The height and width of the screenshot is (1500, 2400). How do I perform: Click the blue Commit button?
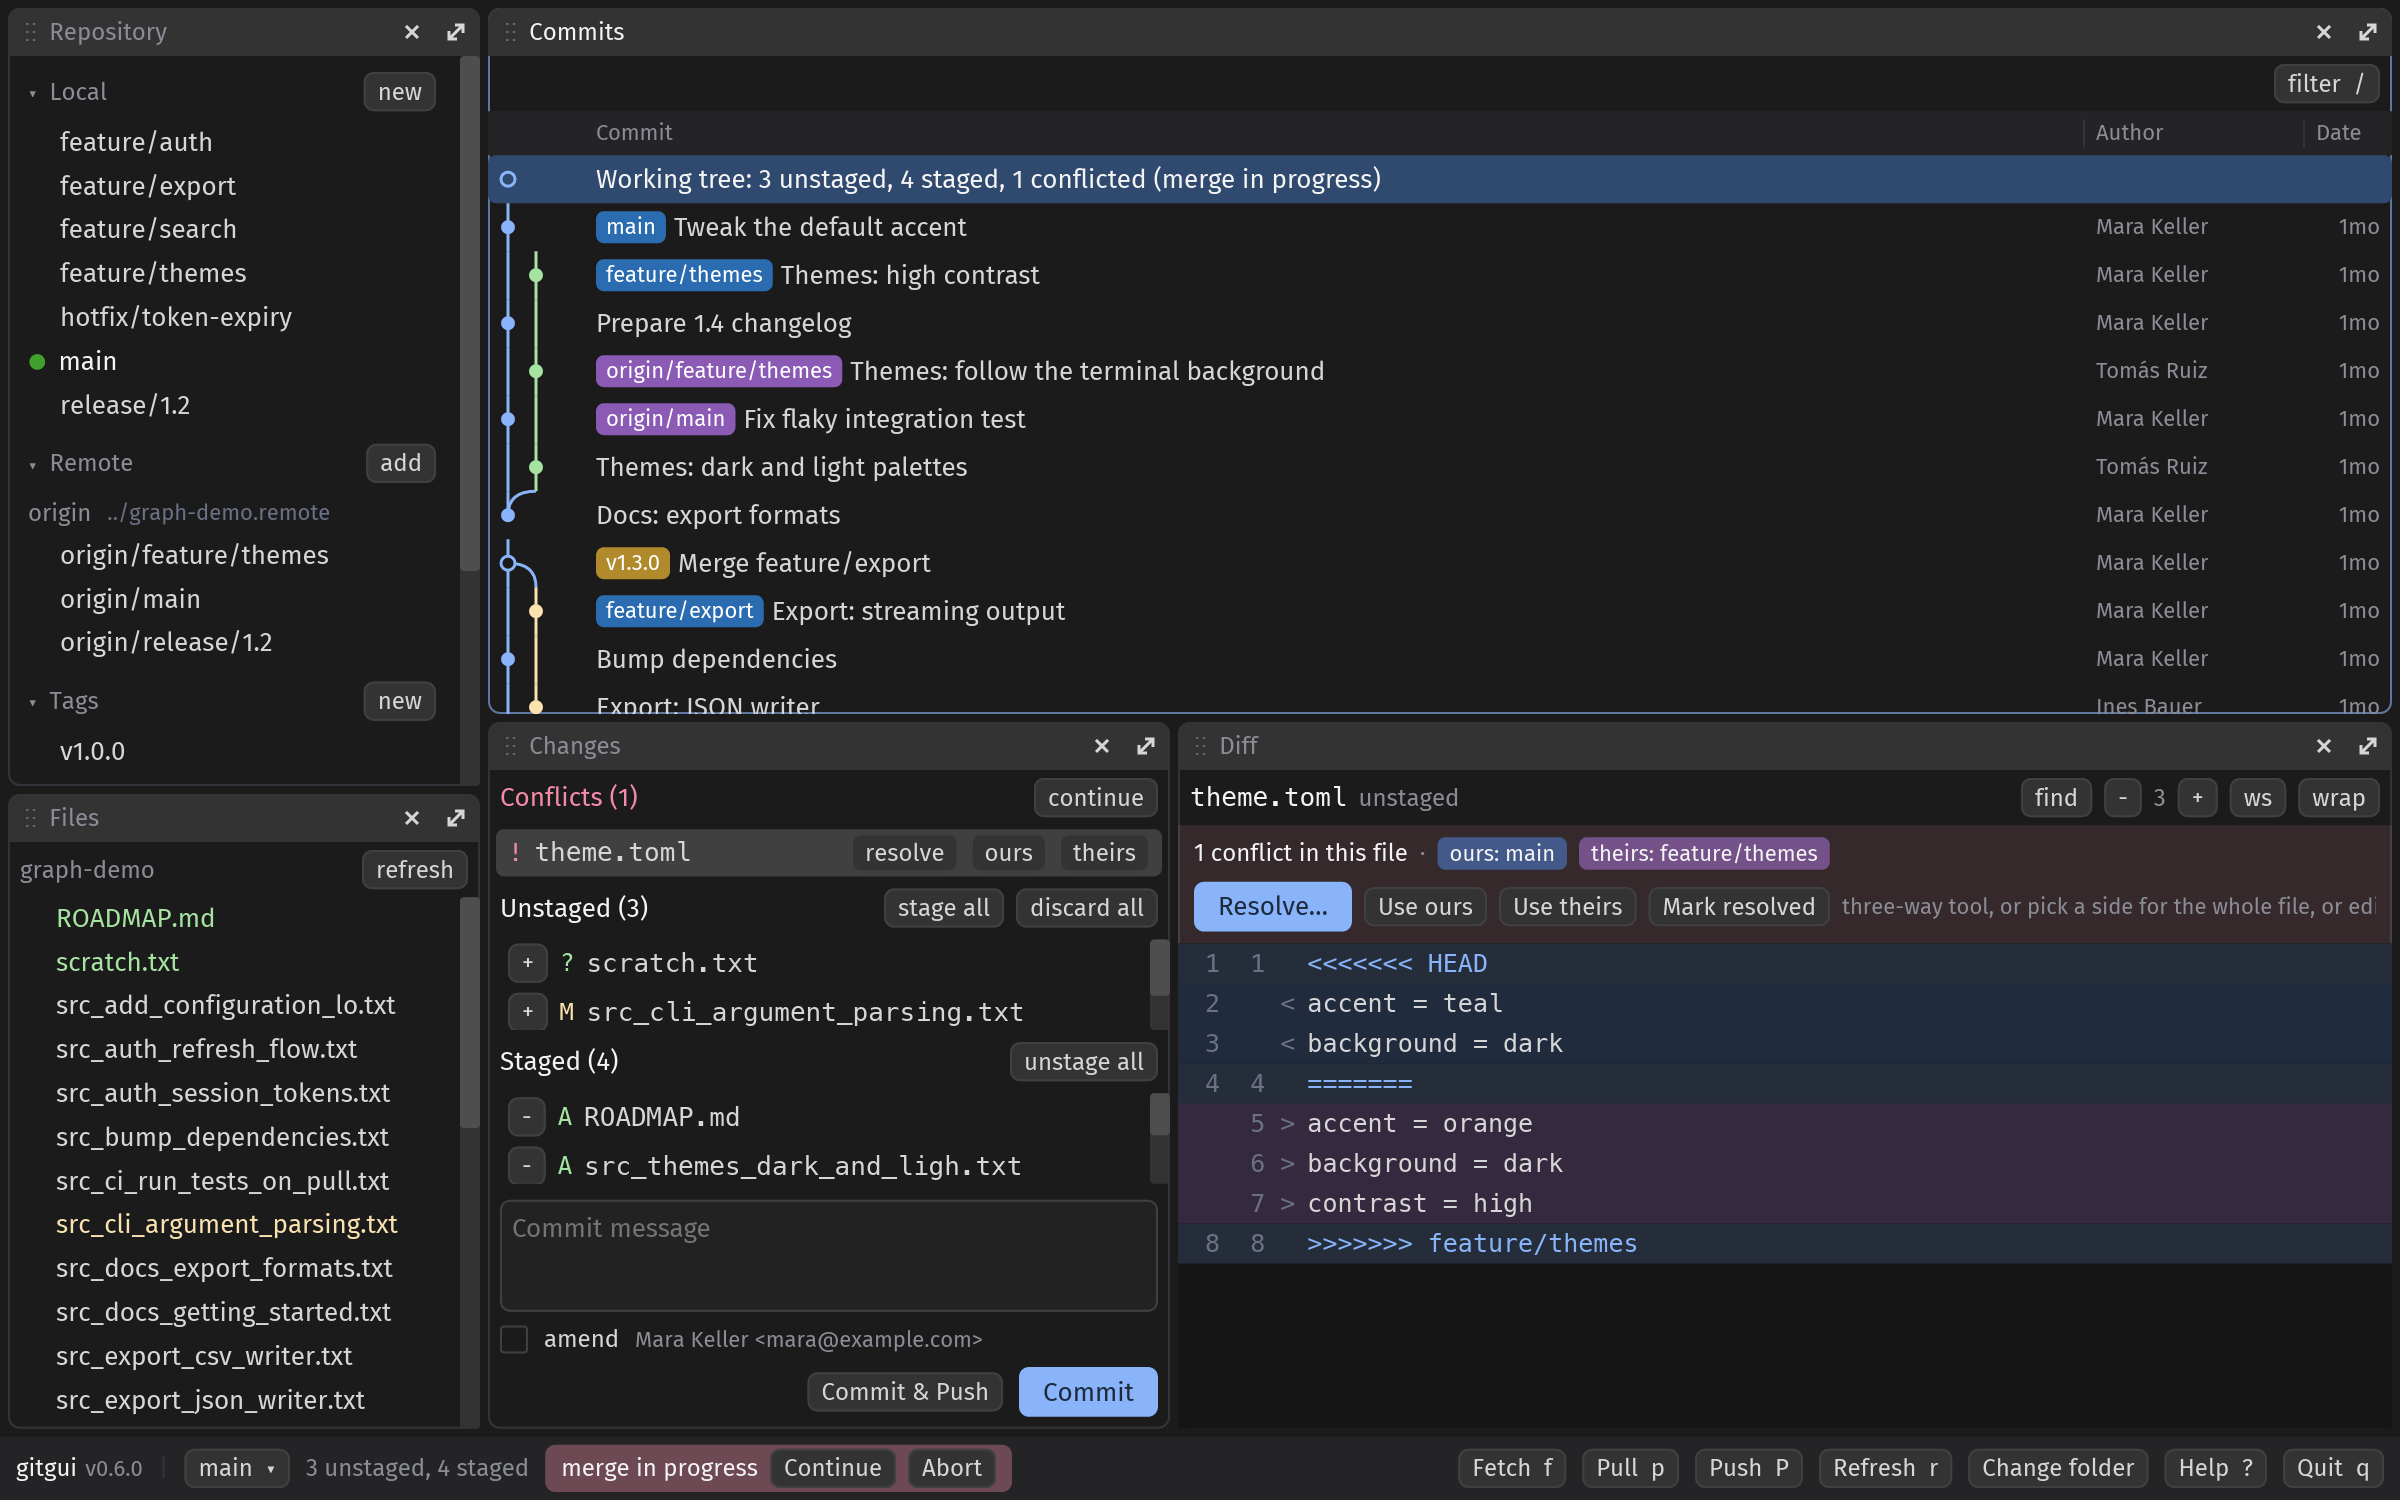[1088, 1392]
